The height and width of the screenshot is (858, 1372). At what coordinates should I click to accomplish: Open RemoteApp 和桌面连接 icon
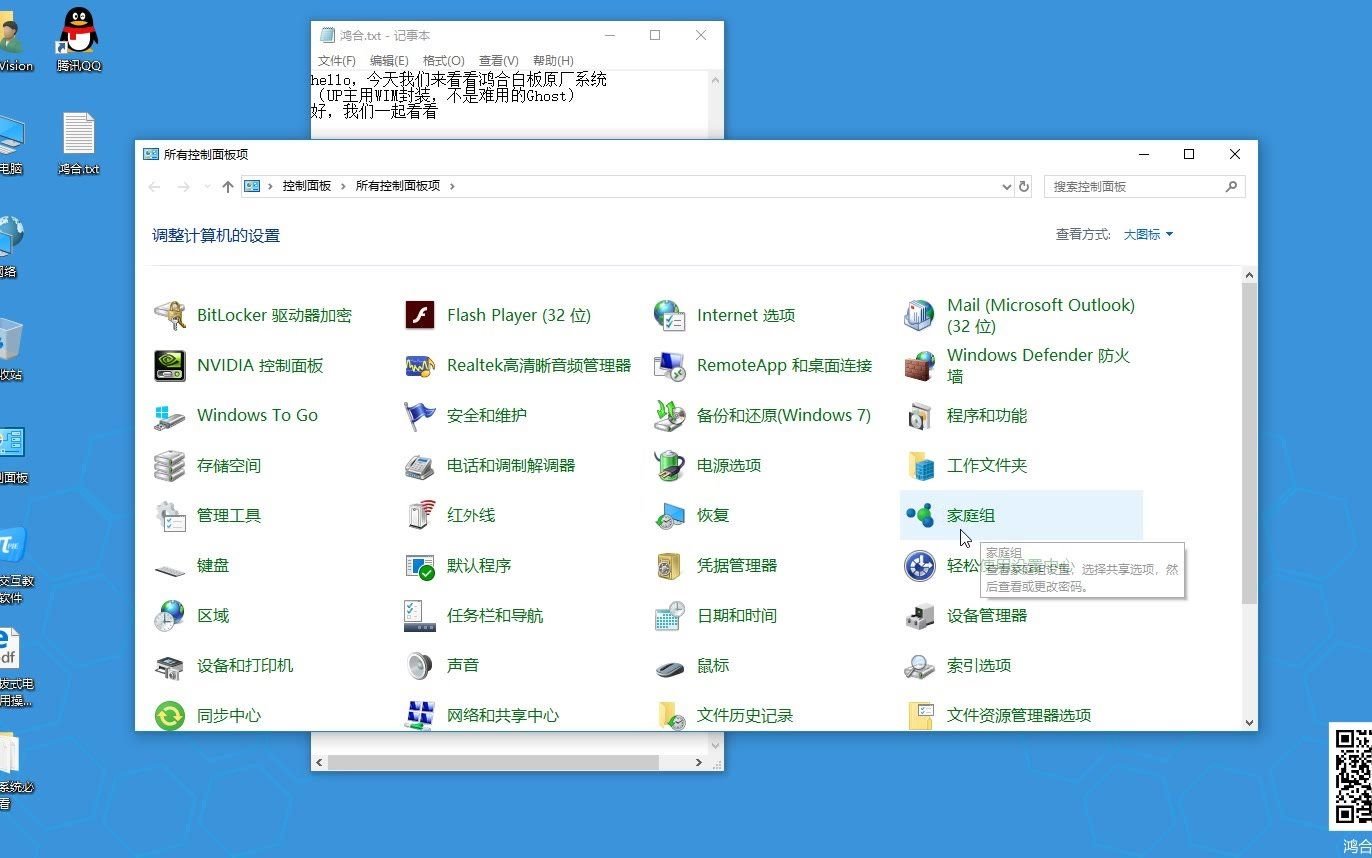(x=670, y=365)
